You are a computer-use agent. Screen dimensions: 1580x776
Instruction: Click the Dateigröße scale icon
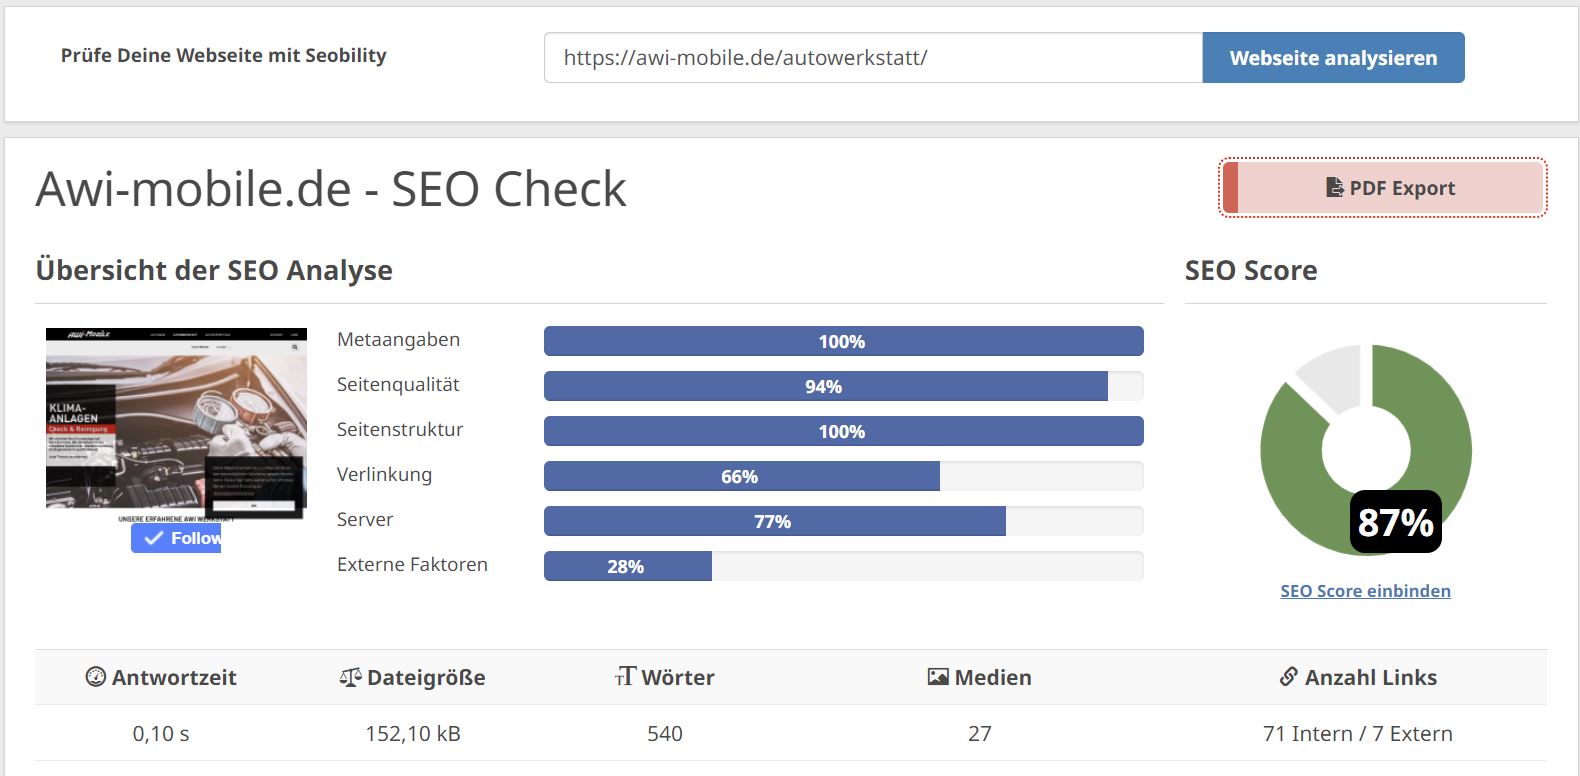[x=350, y=677]
